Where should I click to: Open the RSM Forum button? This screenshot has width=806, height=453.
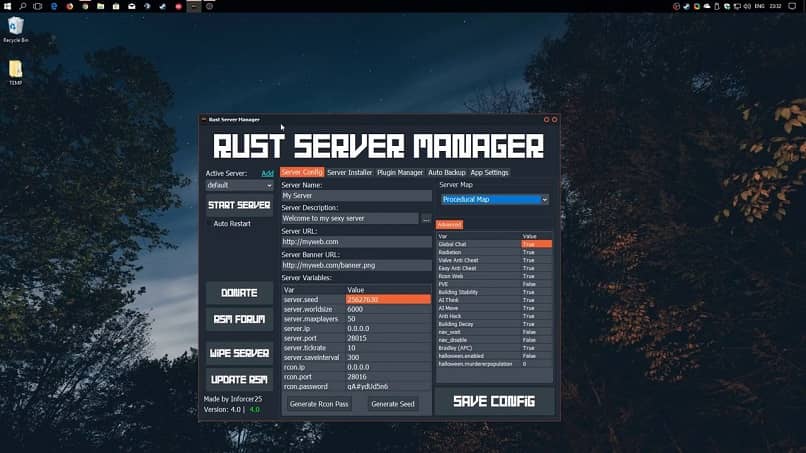coord(239,319)
